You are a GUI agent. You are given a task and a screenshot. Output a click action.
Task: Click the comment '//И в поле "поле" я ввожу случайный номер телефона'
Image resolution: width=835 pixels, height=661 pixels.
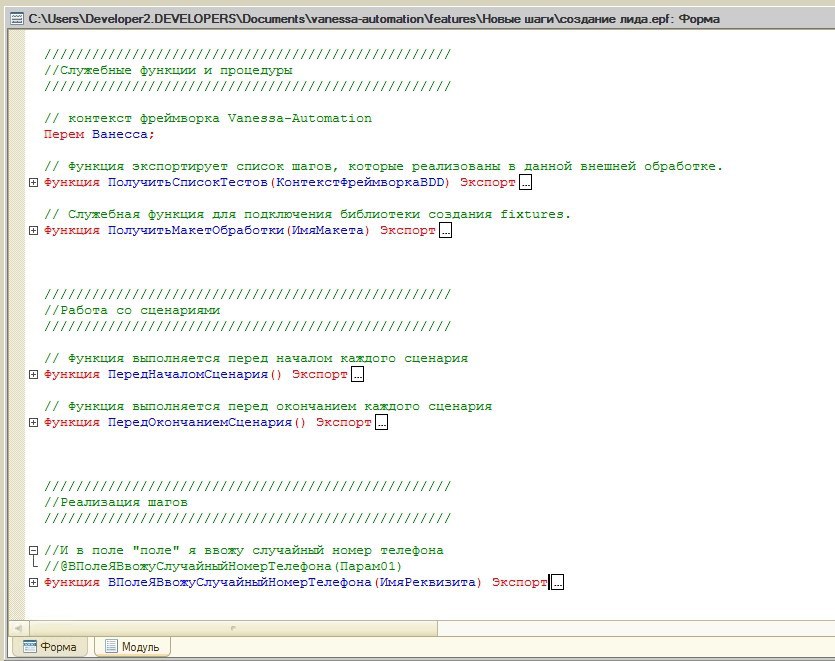click(x=244, y=550)
